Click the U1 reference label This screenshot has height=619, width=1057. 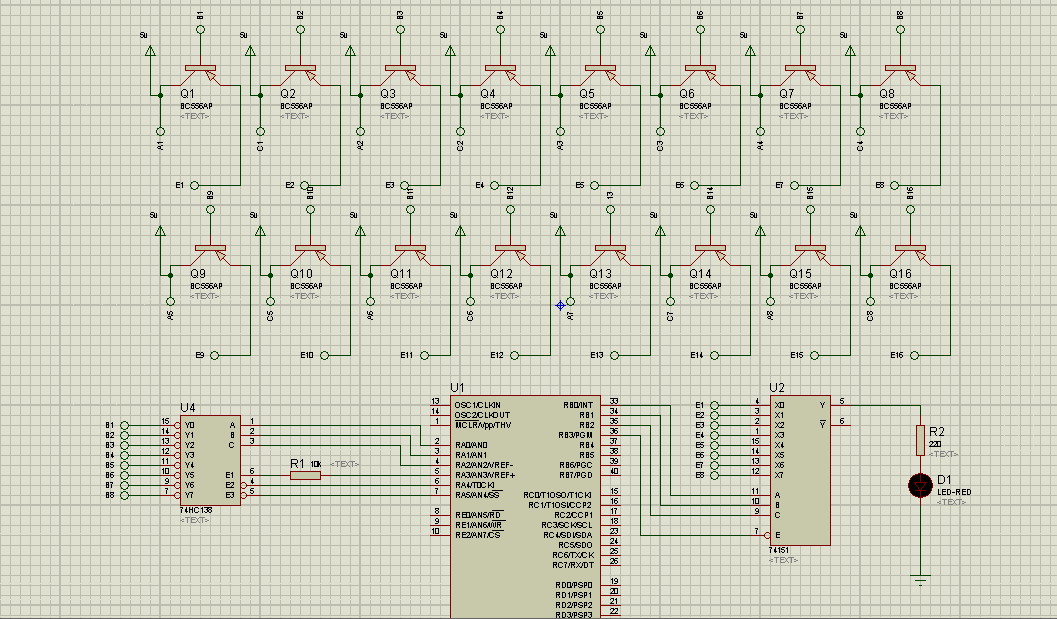click(x=457, y=388)
